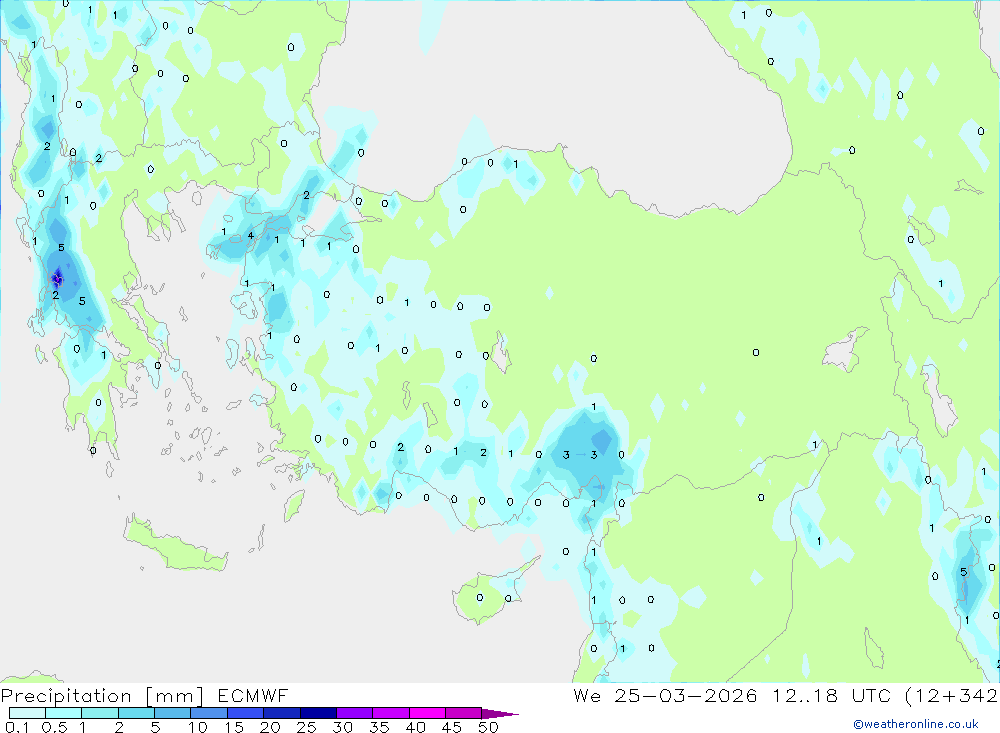Click the '35' legend scale label

pyautogui.click(x=379, y=727)
